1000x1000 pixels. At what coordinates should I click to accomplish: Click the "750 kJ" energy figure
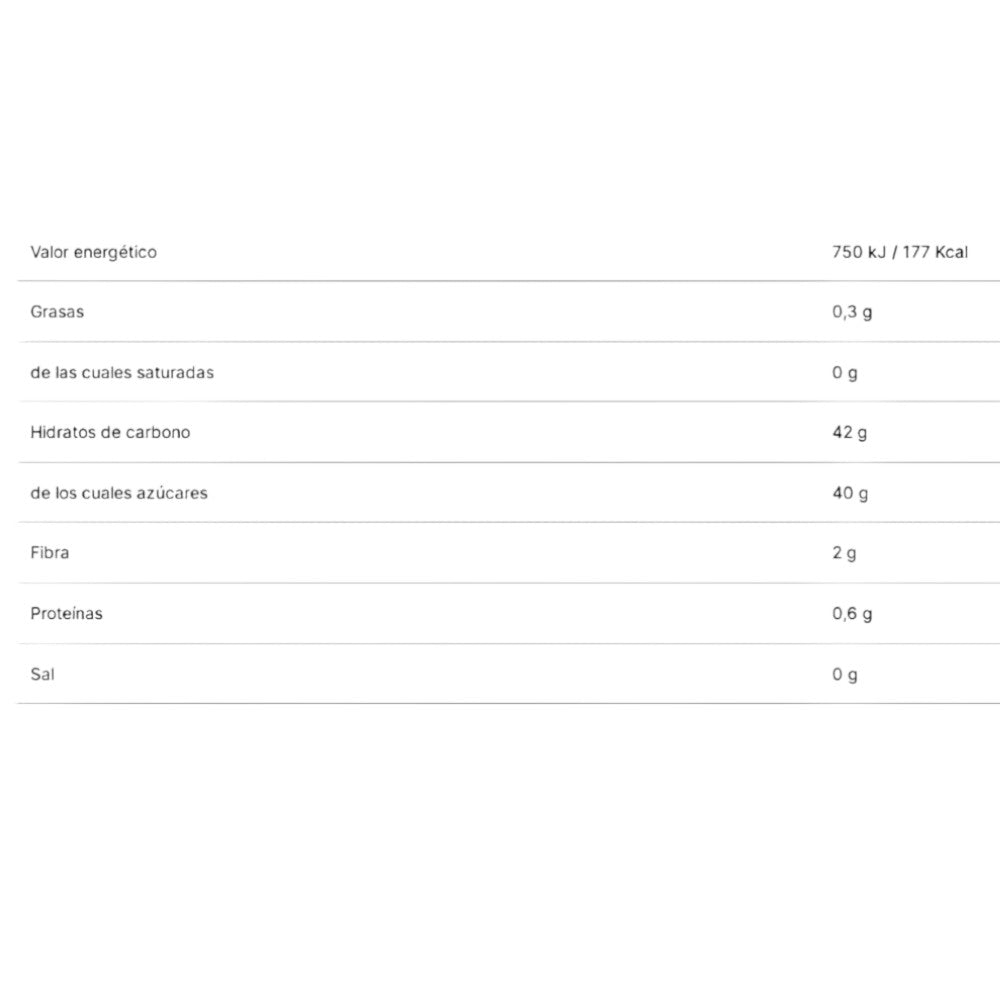coord(858,252)
